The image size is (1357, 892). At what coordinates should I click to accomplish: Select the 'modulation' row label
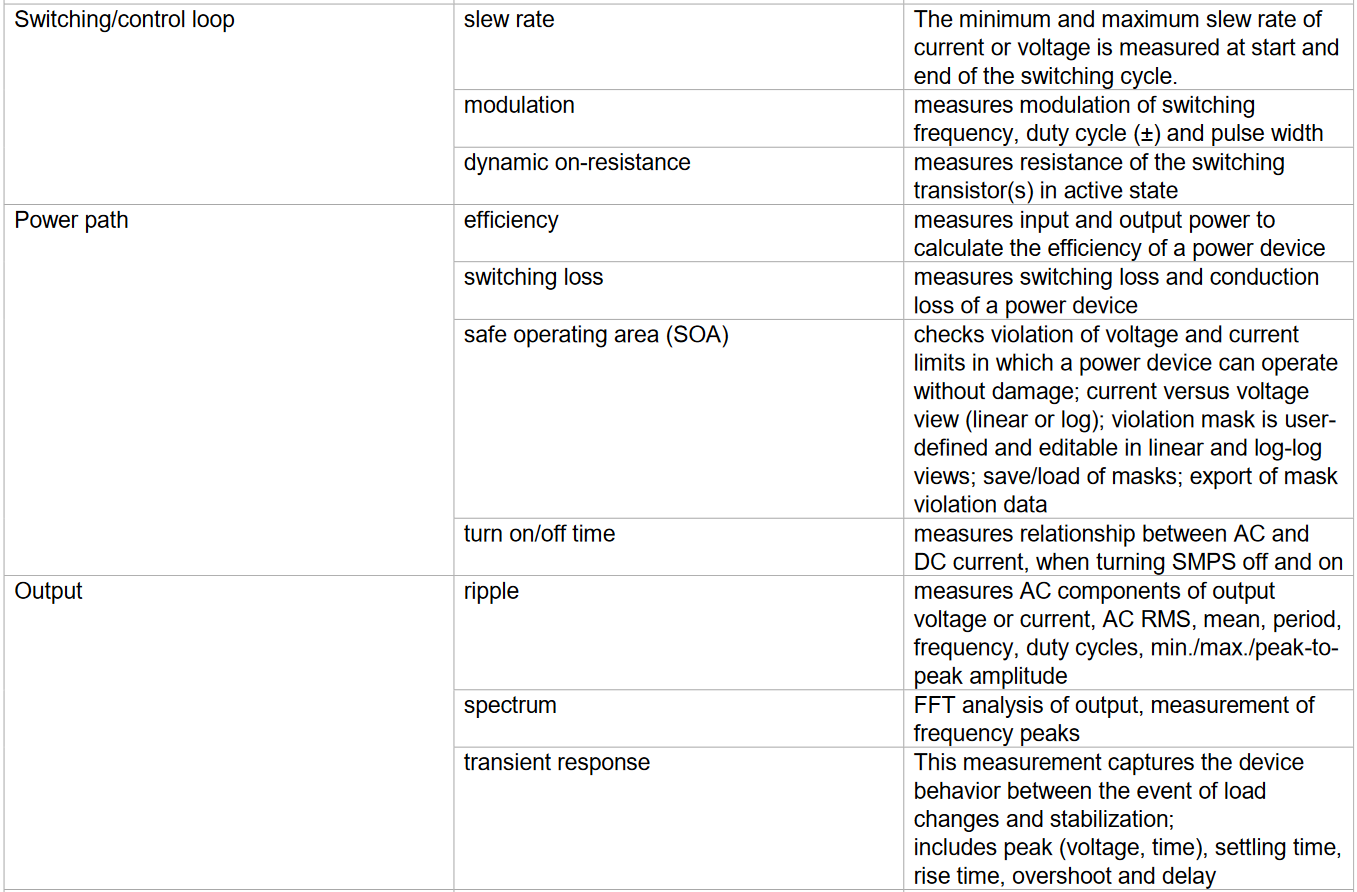[x=519, y=105]
